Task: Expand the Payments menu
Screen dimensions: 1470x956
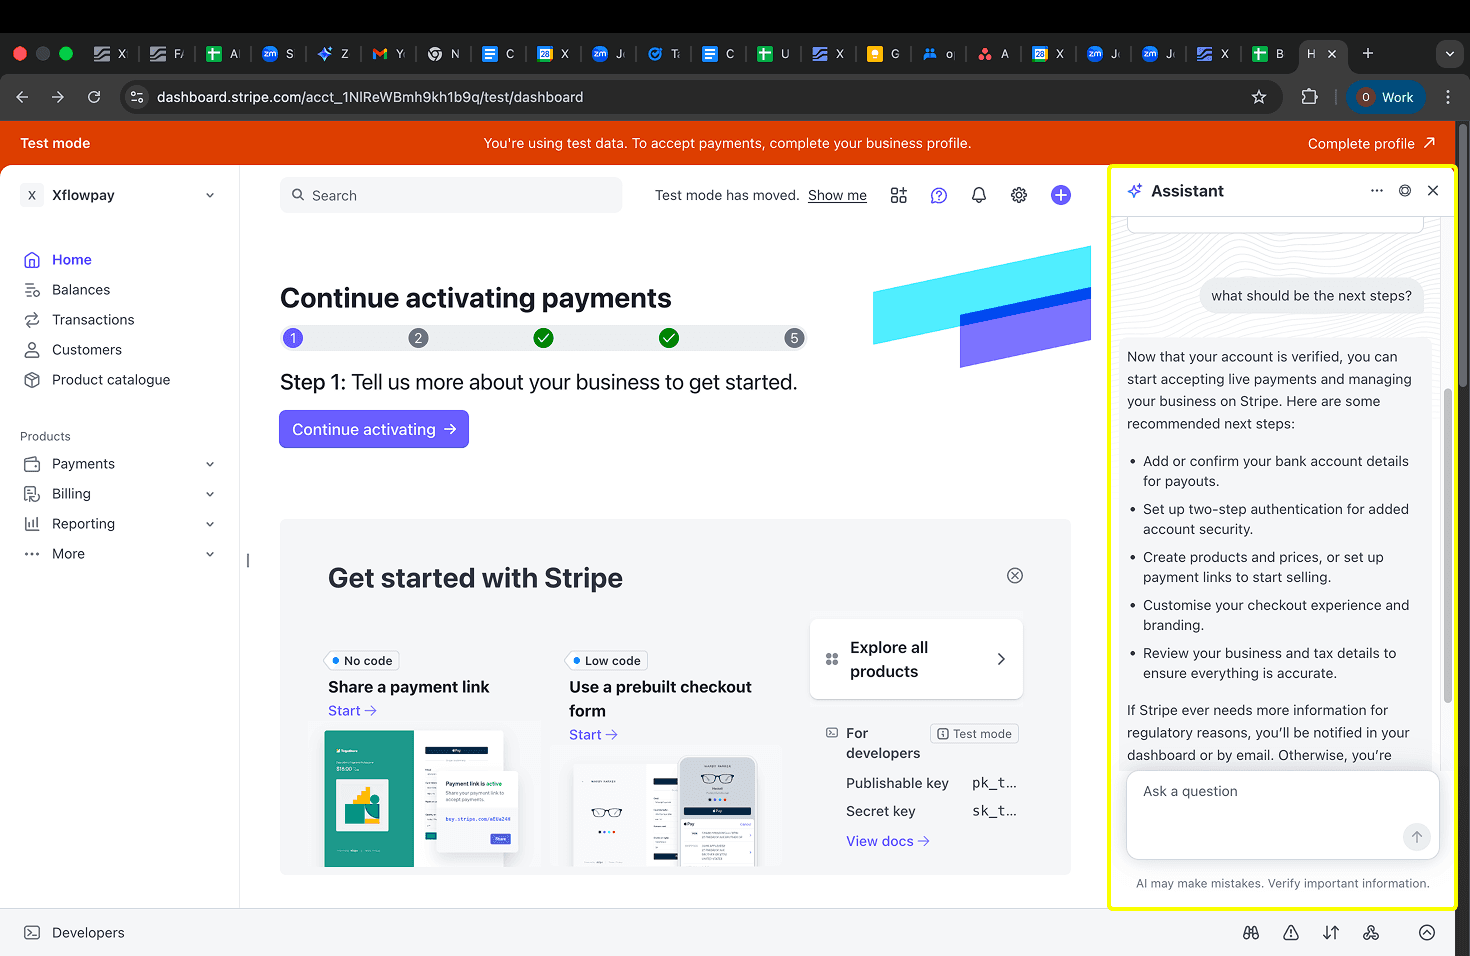Action: (x=119, y=464)
